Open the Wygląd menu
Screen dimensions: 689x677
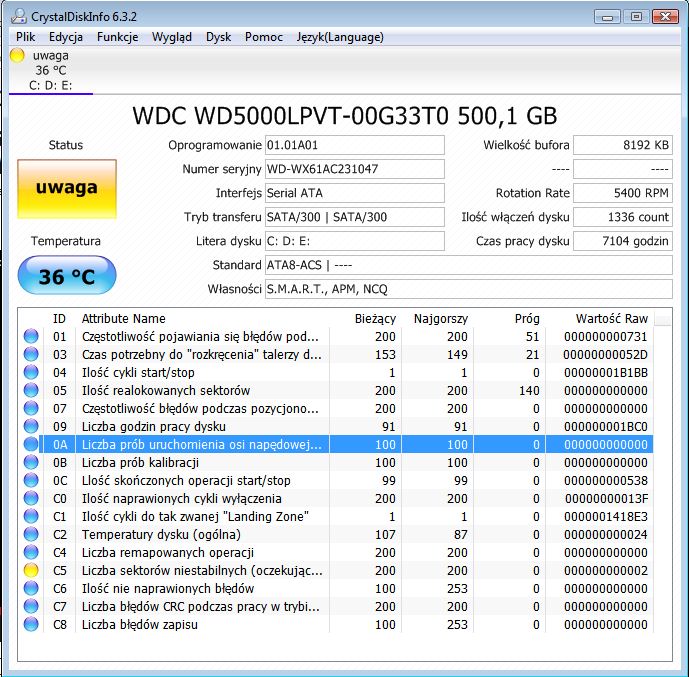(172, 37)
